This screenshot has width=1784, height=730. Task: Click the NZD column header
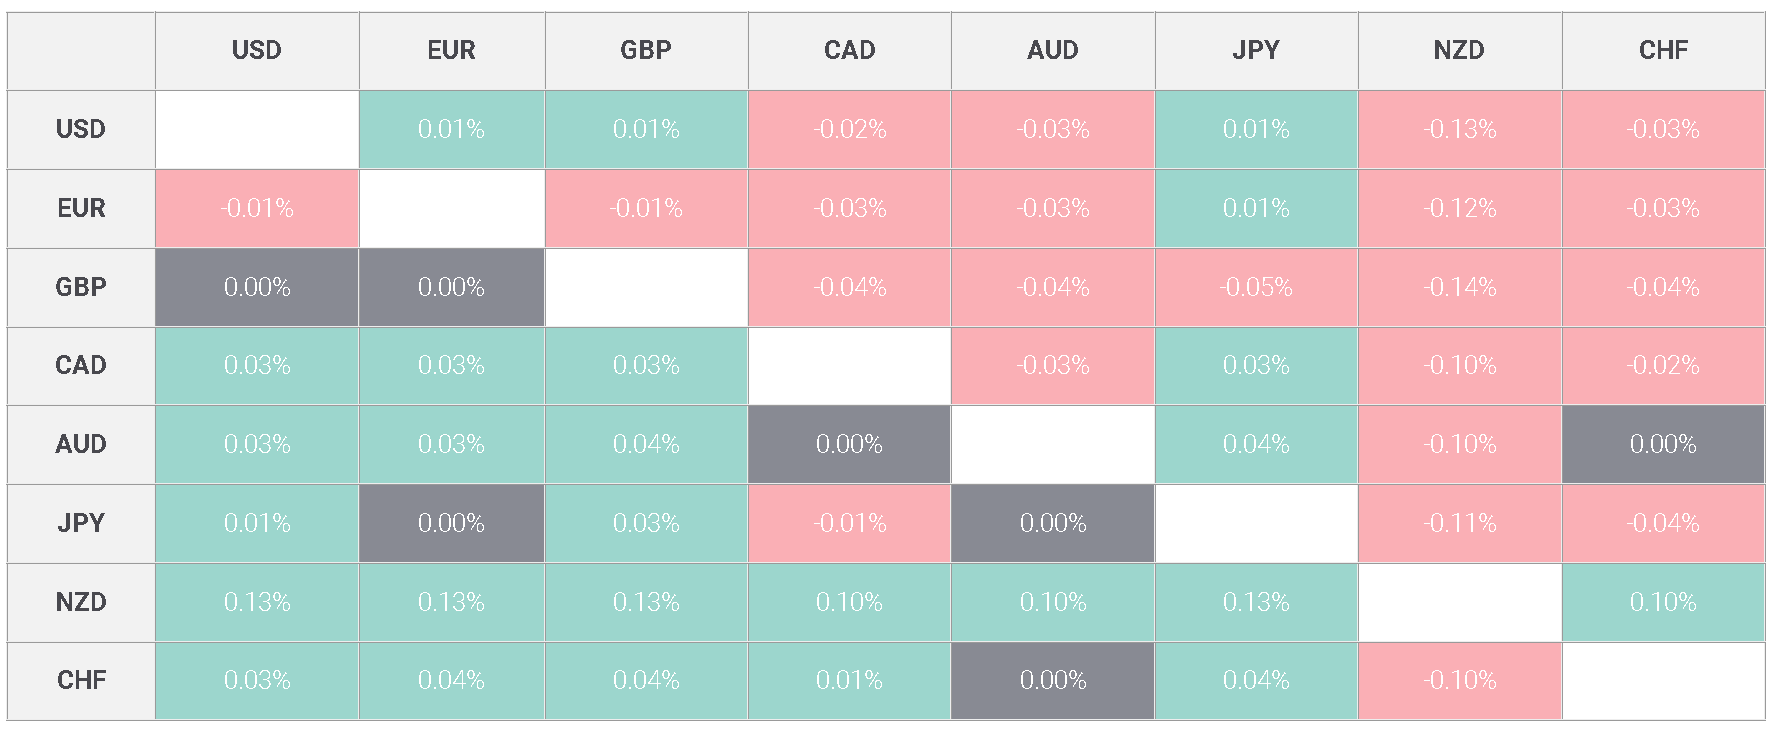pos(1459,50)
